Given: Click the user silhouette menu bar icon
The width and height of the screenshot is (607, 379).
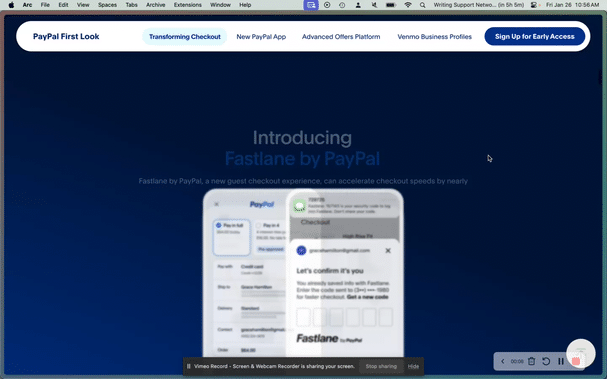Looking at the screenshot, I should [x=358, y=5].
